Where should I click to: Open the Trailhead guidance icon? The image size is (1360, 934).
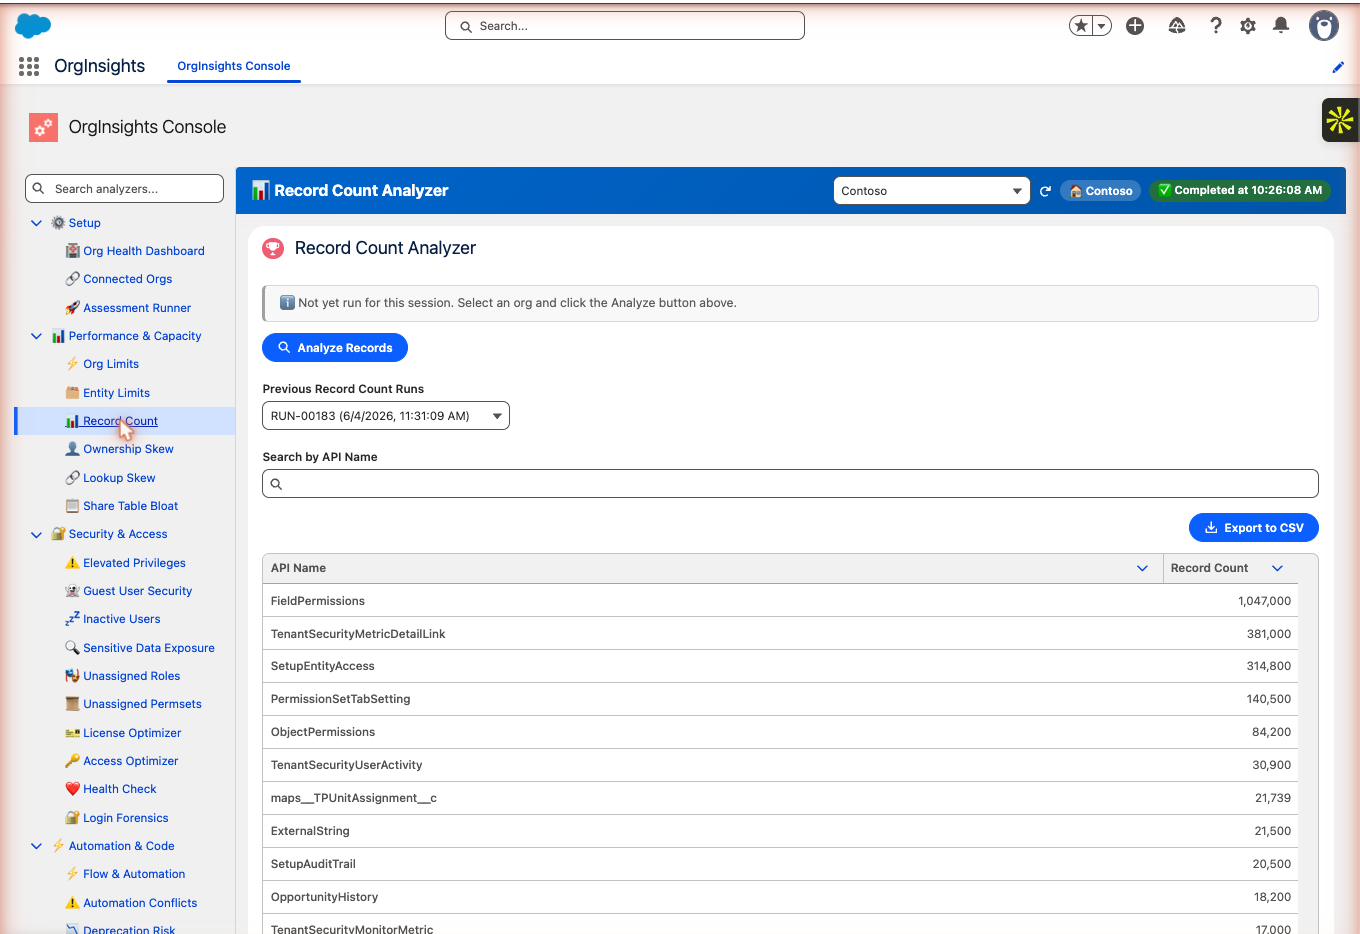[x=1177, y=26]
